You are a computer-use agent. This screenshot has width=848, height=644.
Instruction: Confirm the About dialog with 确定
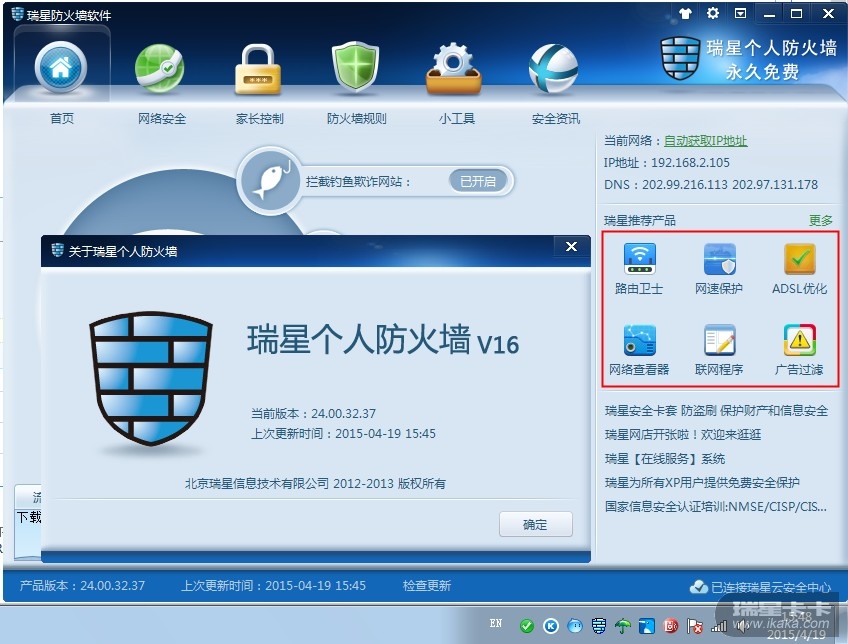pyautogui.click(x=535, y=525)
